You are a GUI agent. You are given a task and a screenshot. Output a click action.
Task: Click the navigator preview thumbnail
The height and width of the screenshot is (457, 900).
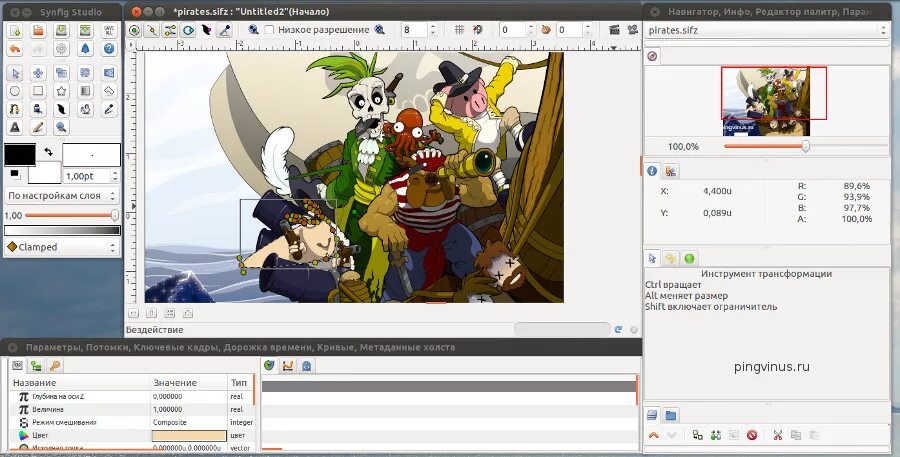(x=766, y=101)
